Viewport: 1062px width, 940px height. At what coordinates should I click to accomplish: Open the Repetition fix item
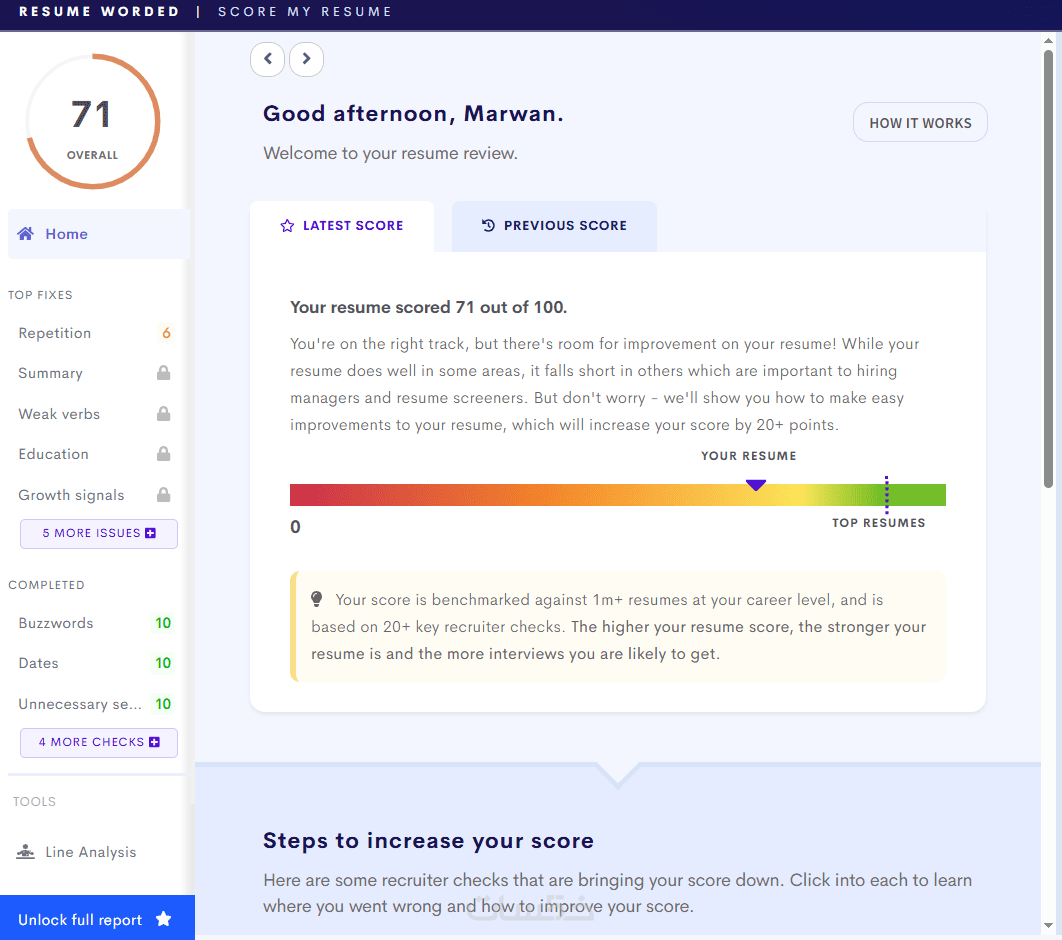pyautogui.click(x=95, y=333)
